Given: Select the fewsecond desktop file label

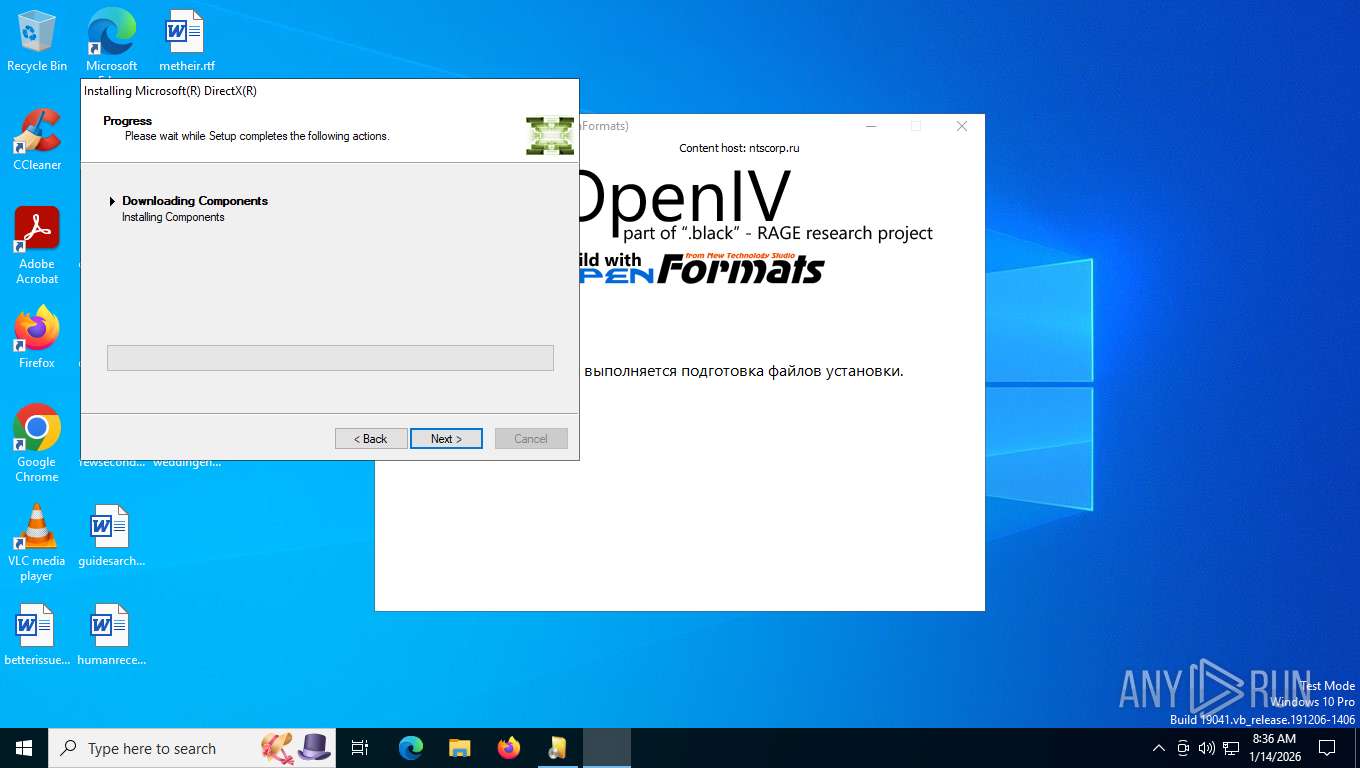Looking at the screenshot, I should (x=112, y=462).
